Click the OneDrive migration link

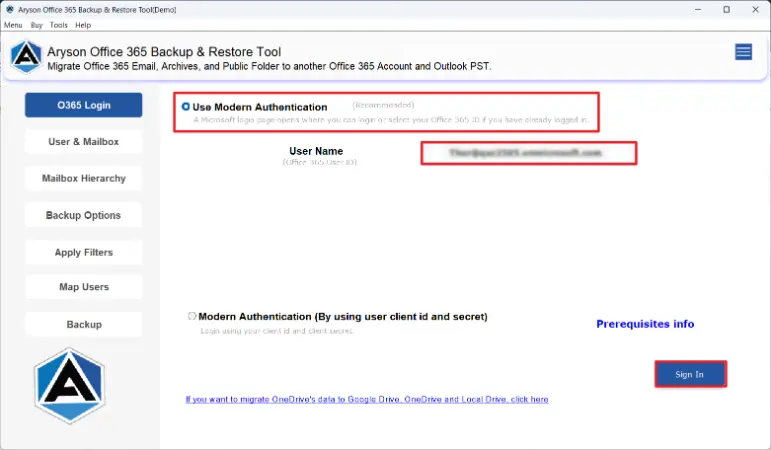coord(367,399)
